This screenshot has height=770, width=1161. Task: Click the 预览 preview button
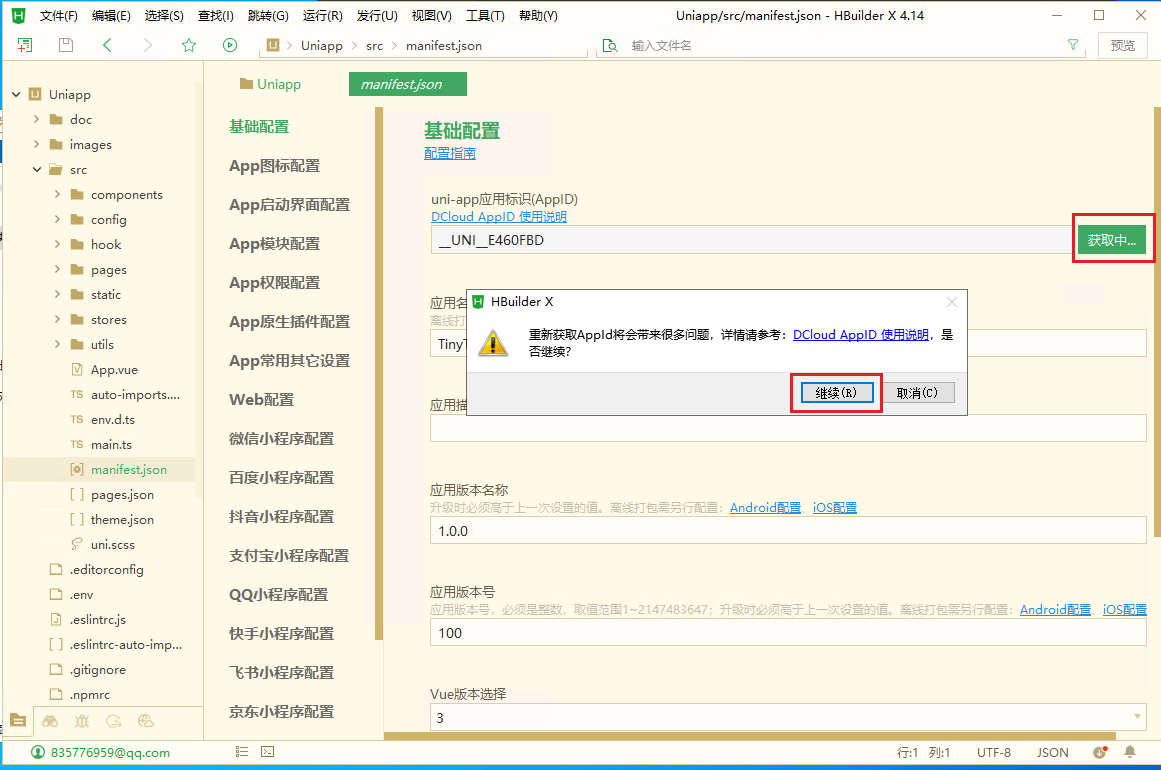point(1122,45)
